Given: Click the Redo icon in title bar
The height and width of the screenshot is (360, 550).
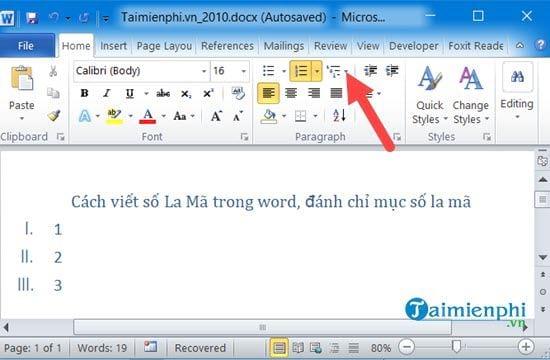Looking at the screenshot, I should click(x=84, y=18).
